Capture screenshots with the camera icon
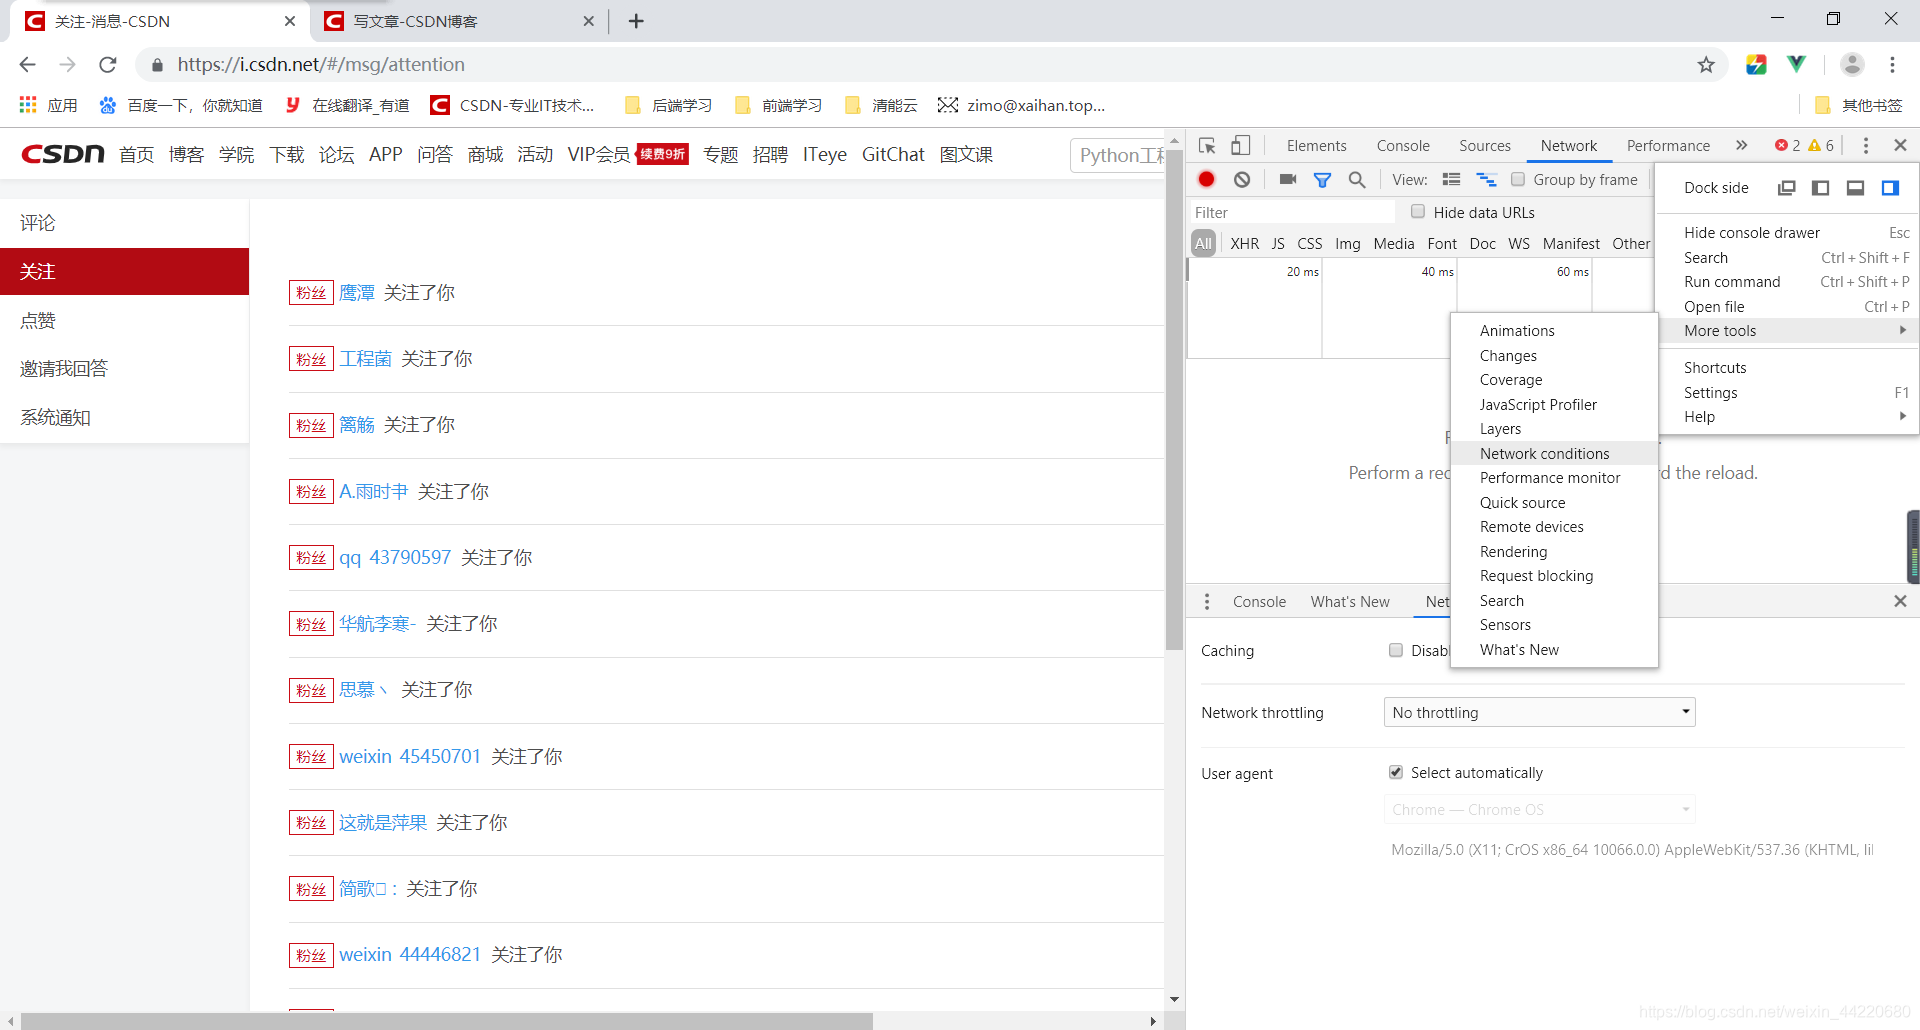This screenshot has width=1920, height=1030. click(x=1288, y=179)
